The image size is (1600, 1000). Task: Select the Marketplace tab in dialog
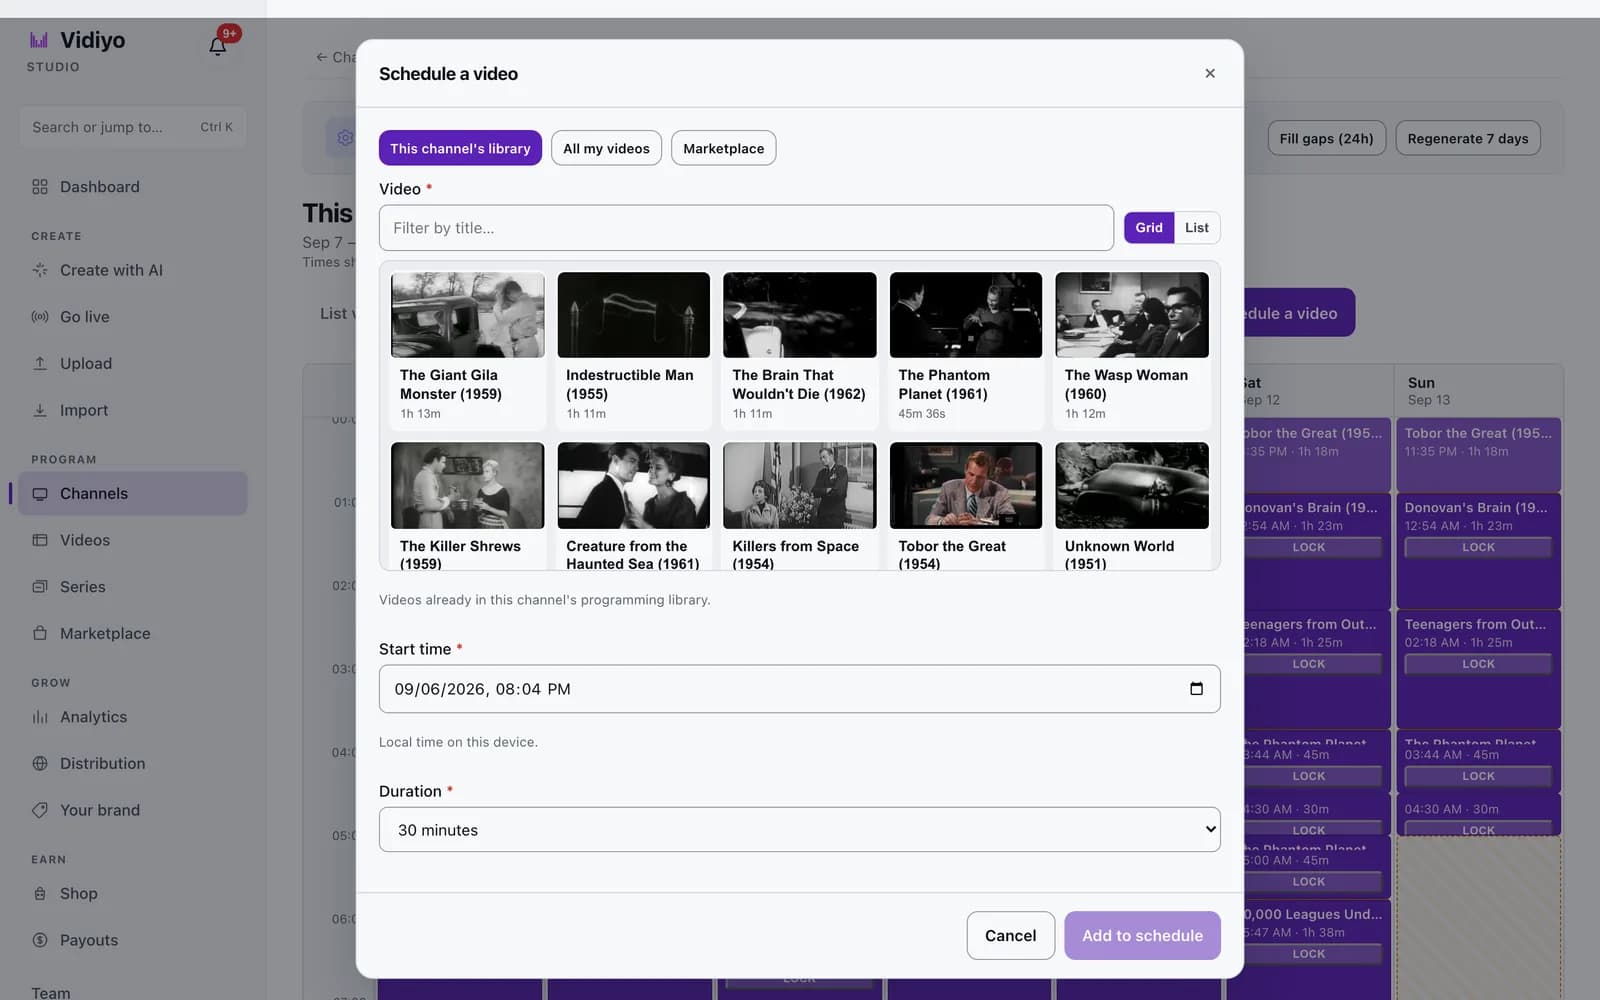(x=723, y=148)
